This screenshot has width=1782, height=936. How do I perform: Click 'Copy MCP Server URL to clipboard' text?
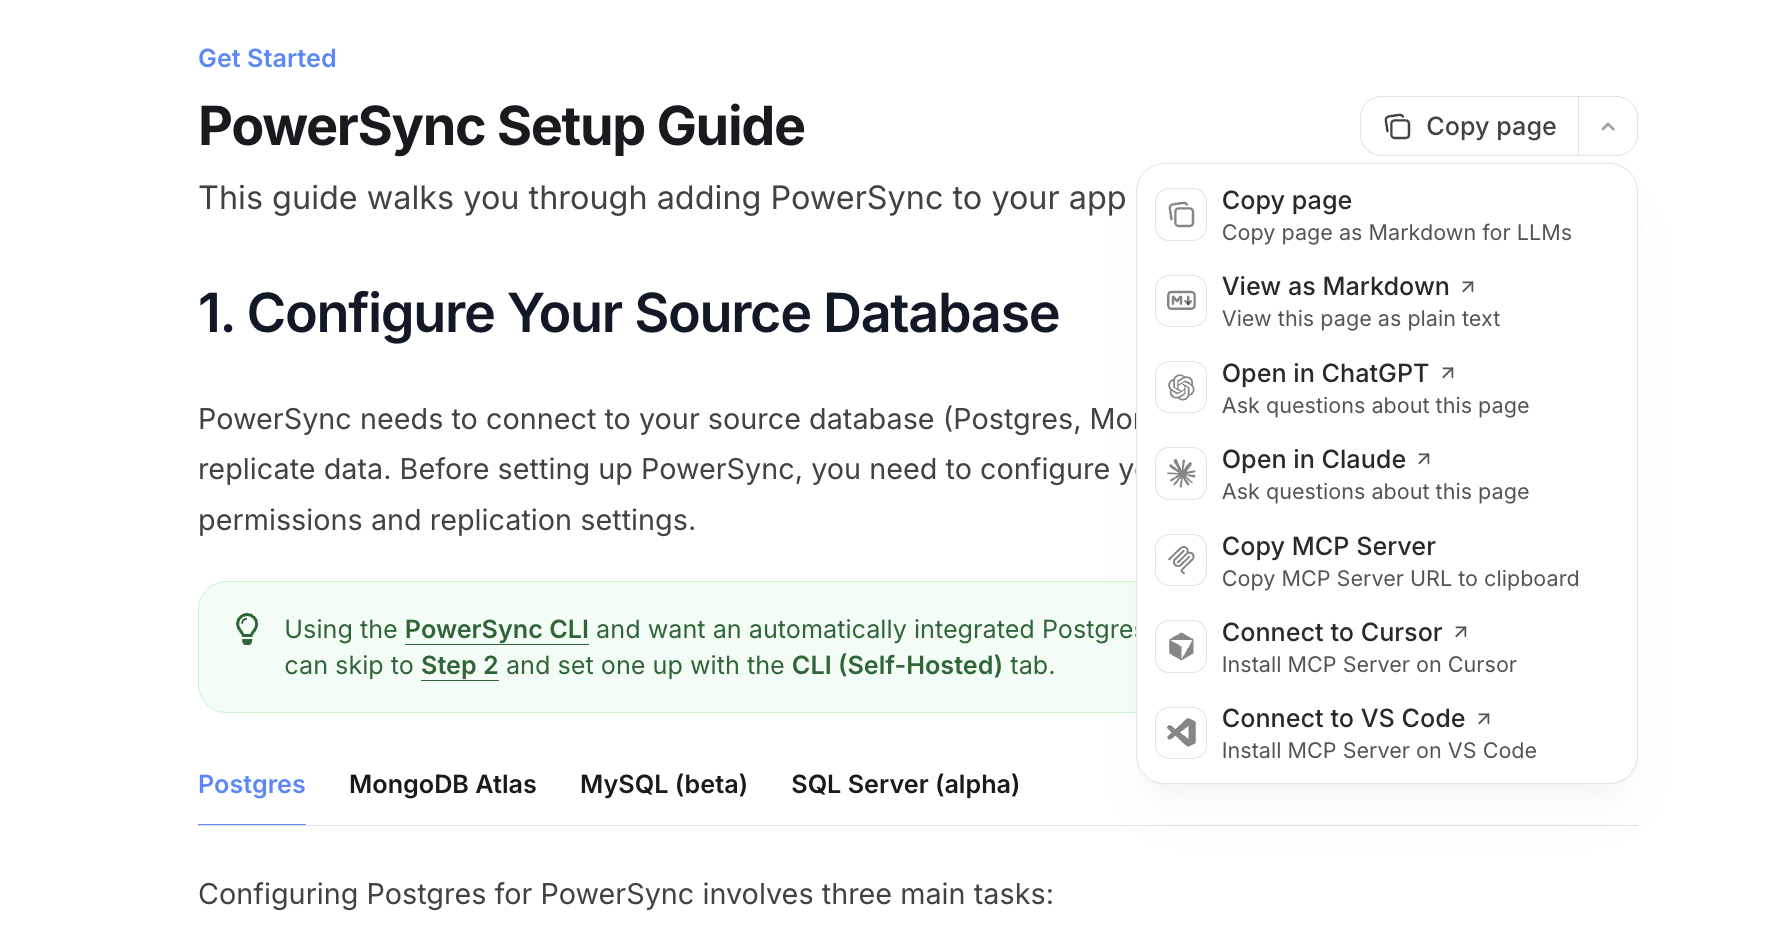click(1401, 579)
